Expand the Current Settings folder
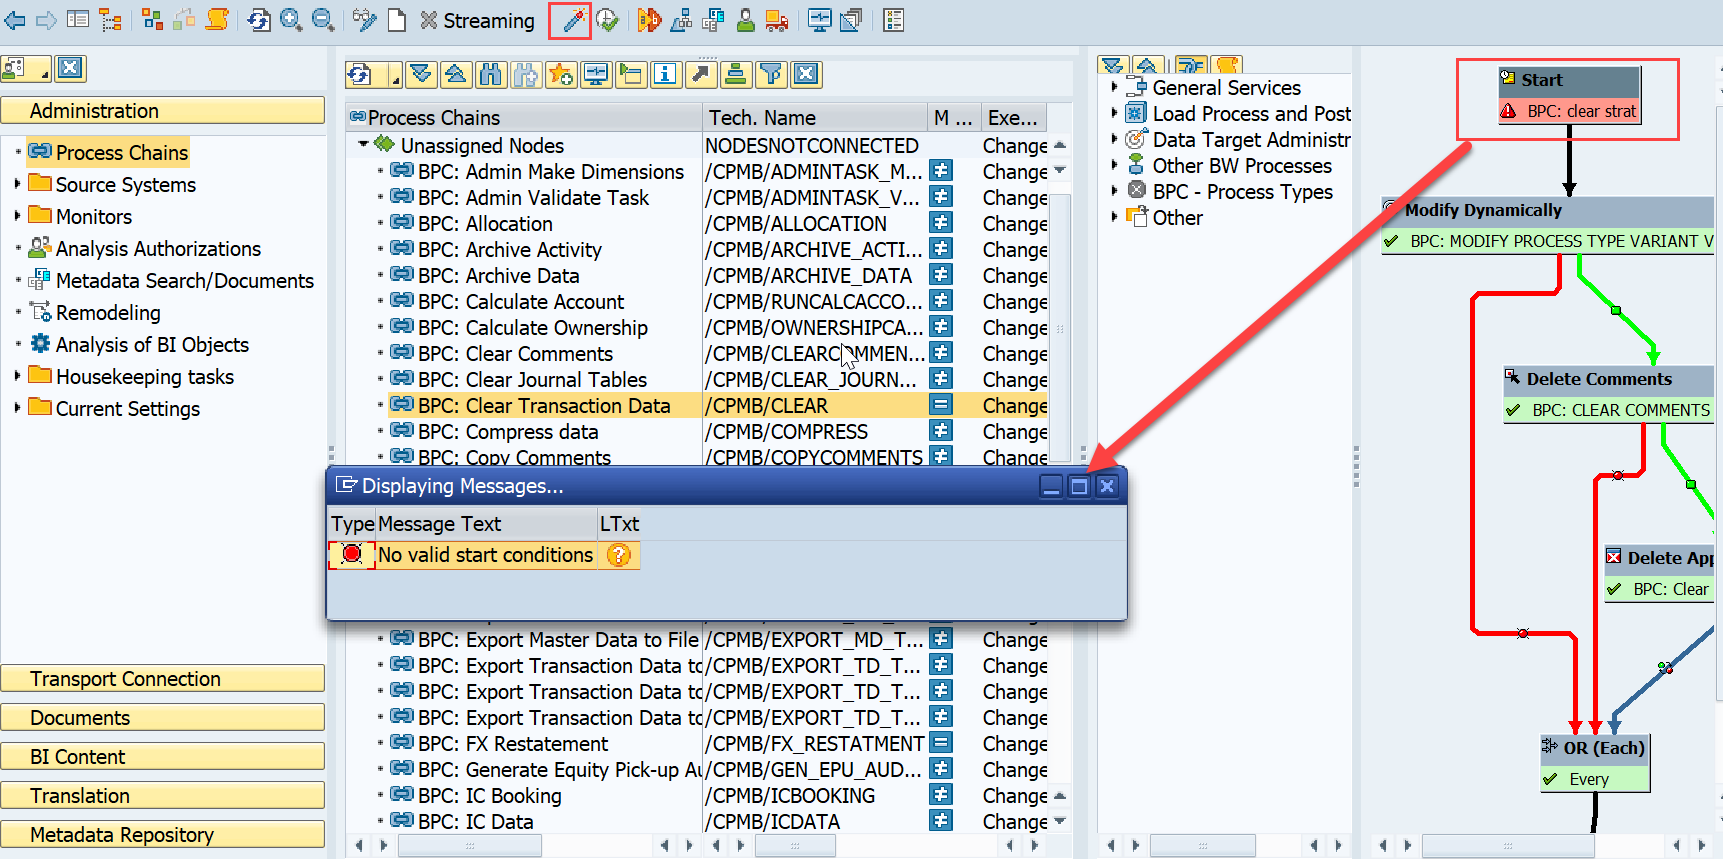This screenshot has width=1723, height=859. coord(17,408)
